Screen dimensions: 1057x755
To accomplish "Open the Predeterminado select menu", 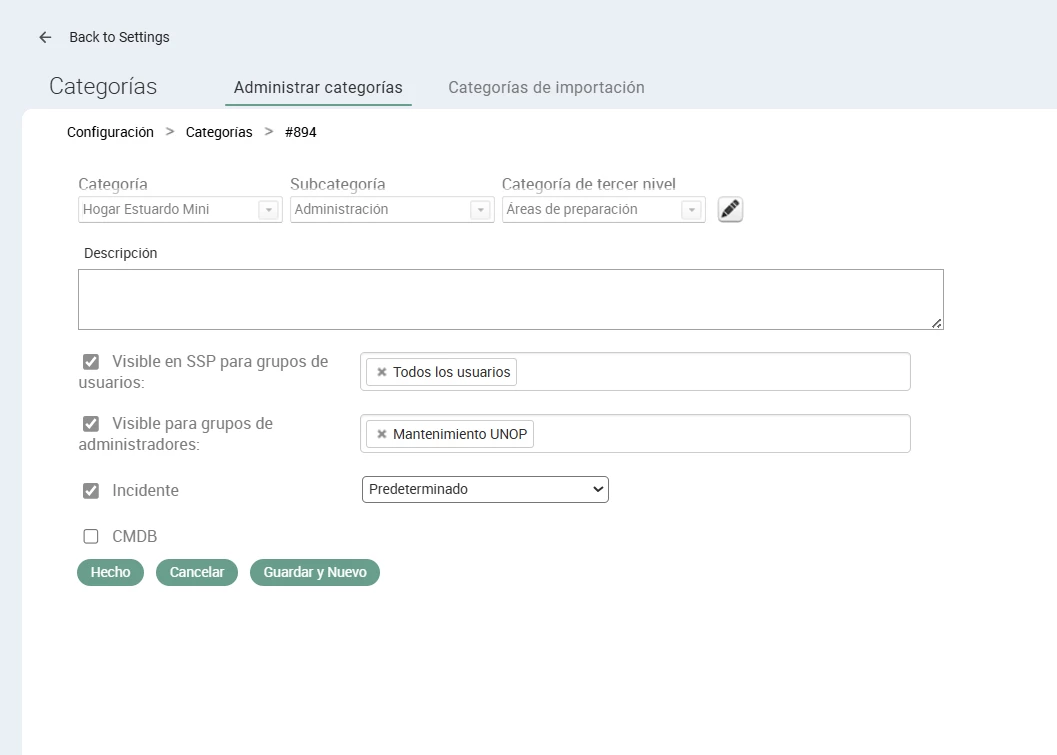I will pyautogui.click(x=485, y=490).
